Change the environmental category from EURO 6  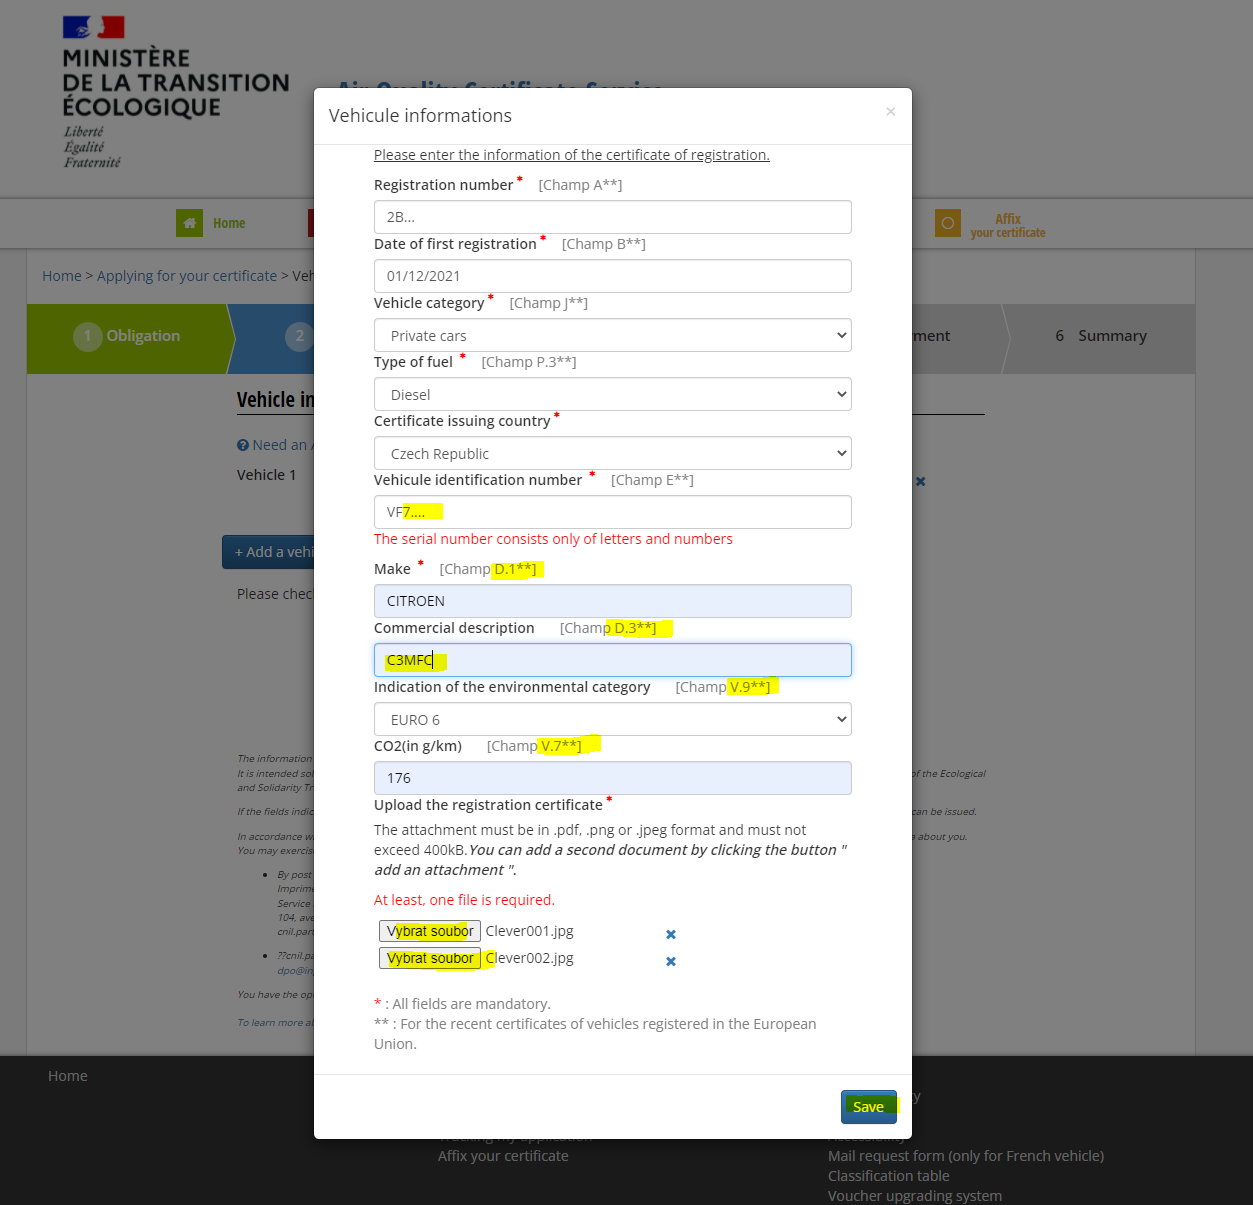click(x=612, y=719)
